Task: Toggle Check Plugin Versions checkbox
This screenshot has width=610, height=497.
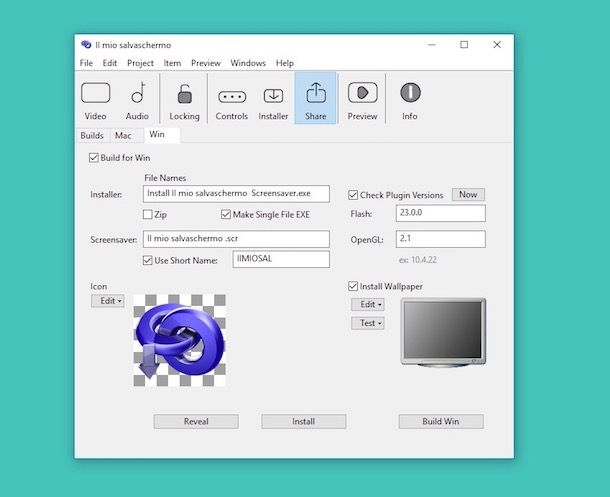Action: [353, 195]
